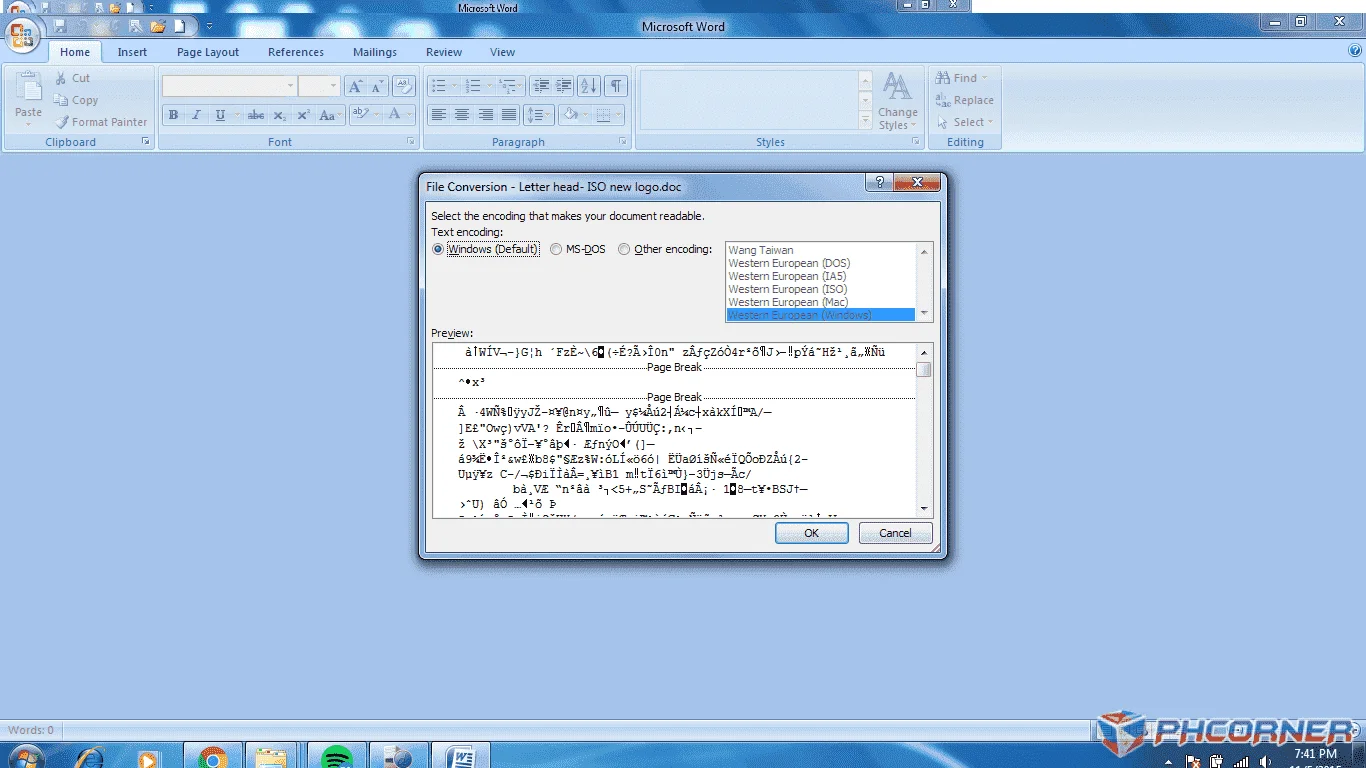Select Wang Taiwan in the encoding list
This screenshot has width=1366, height=768.
[x=820, y=250]
